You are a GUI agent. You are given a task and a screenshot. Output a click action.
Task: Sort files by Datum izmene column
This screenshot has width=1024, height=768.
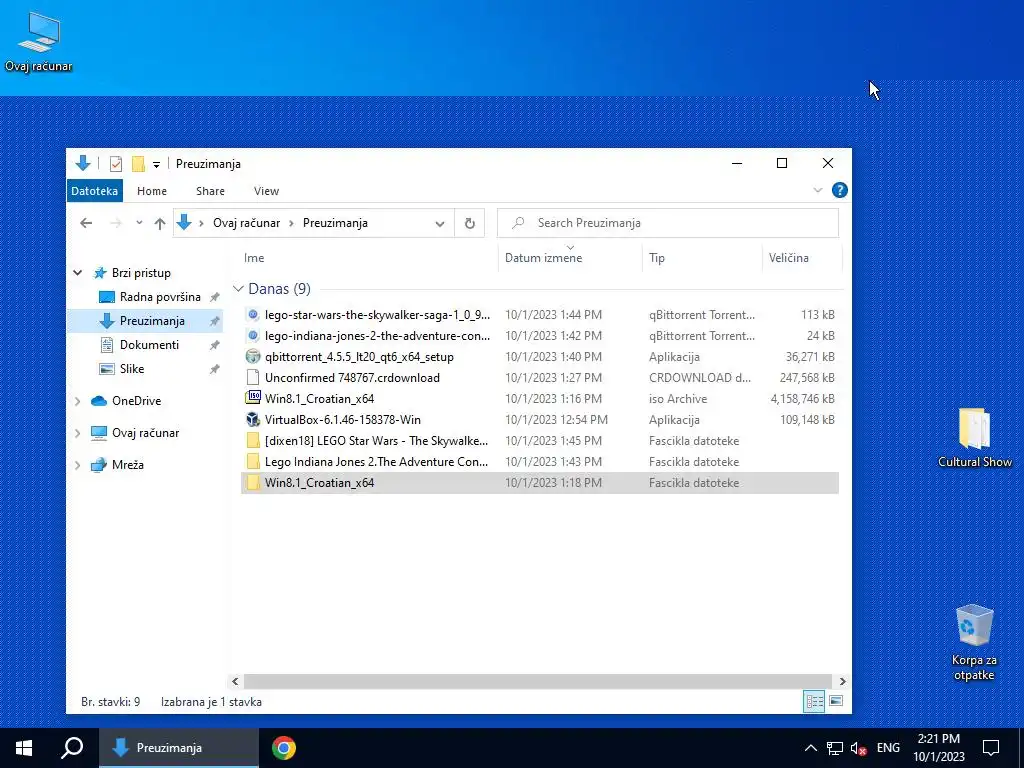[x=543, y=258]
